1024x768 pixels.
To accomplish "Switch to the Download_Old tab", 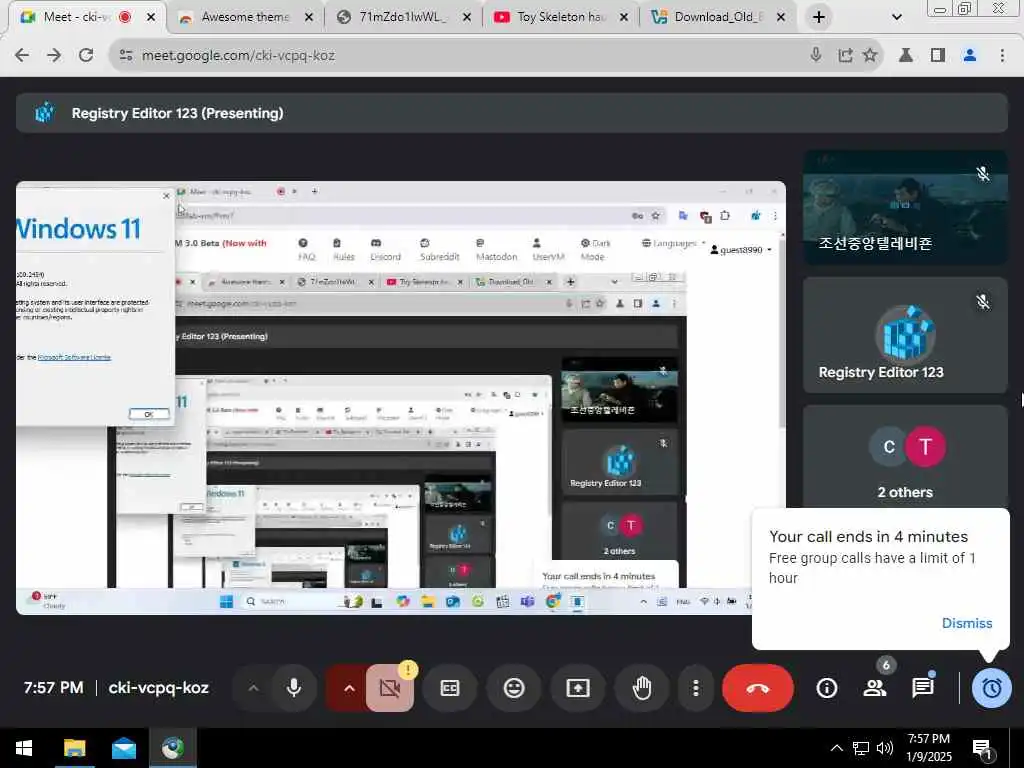I will point(717,17).
